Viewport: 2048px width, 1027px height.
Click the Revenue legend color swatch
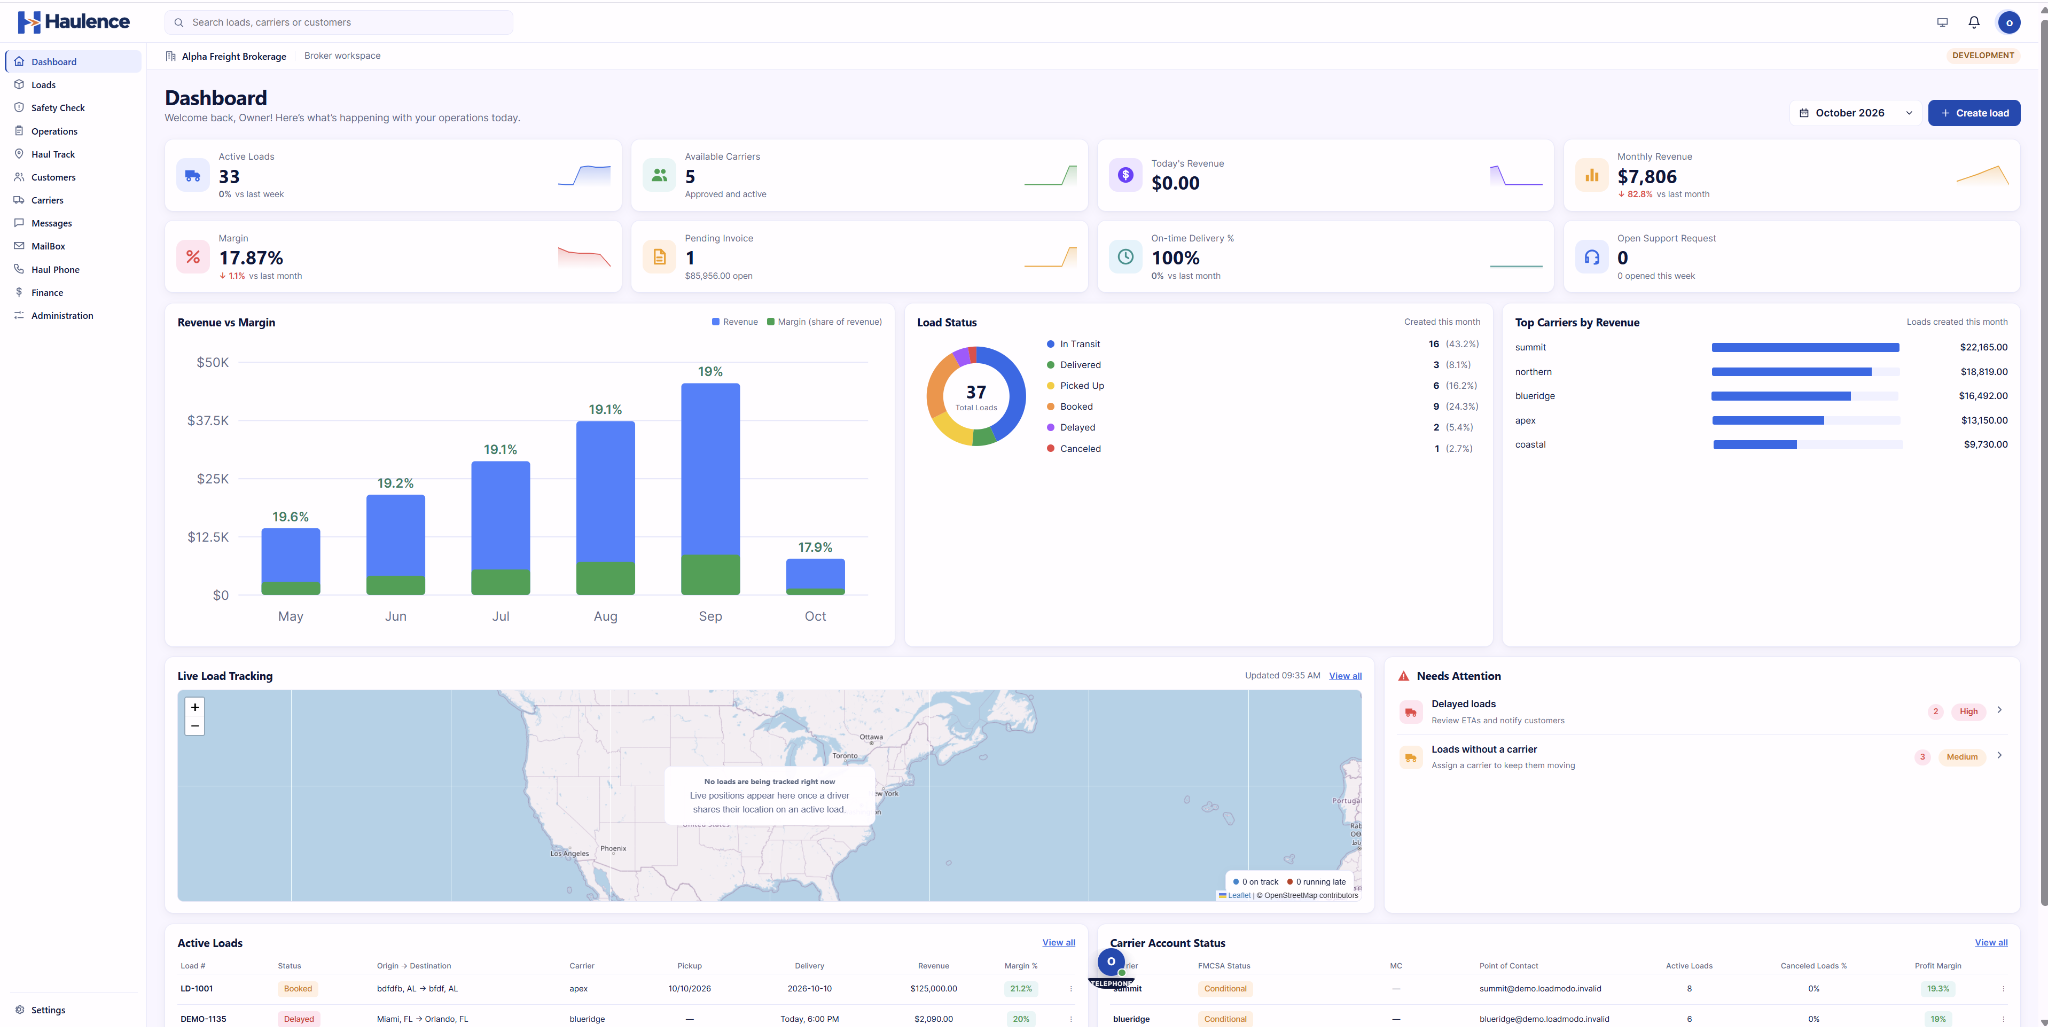pyautogui.click(x=716, y=322)
